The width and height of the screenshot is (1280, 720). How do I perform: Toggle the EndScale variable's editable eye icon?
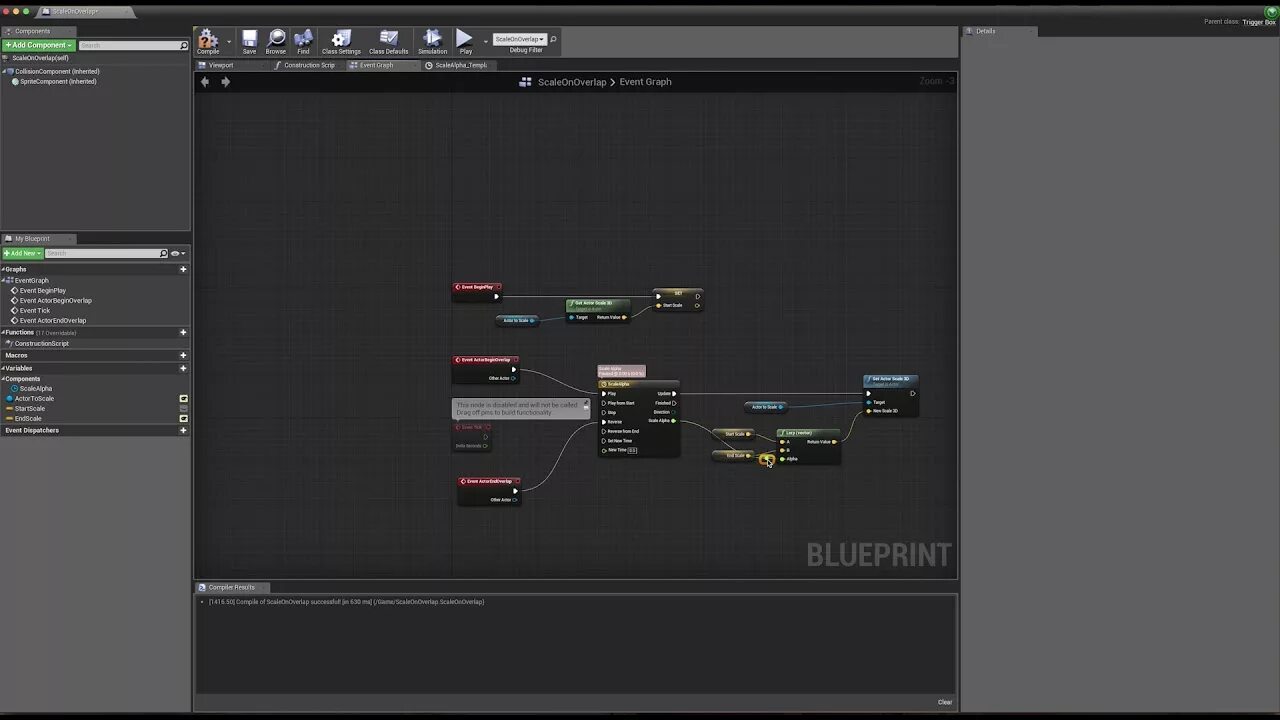pyautogui.click(x=183, y=418)
